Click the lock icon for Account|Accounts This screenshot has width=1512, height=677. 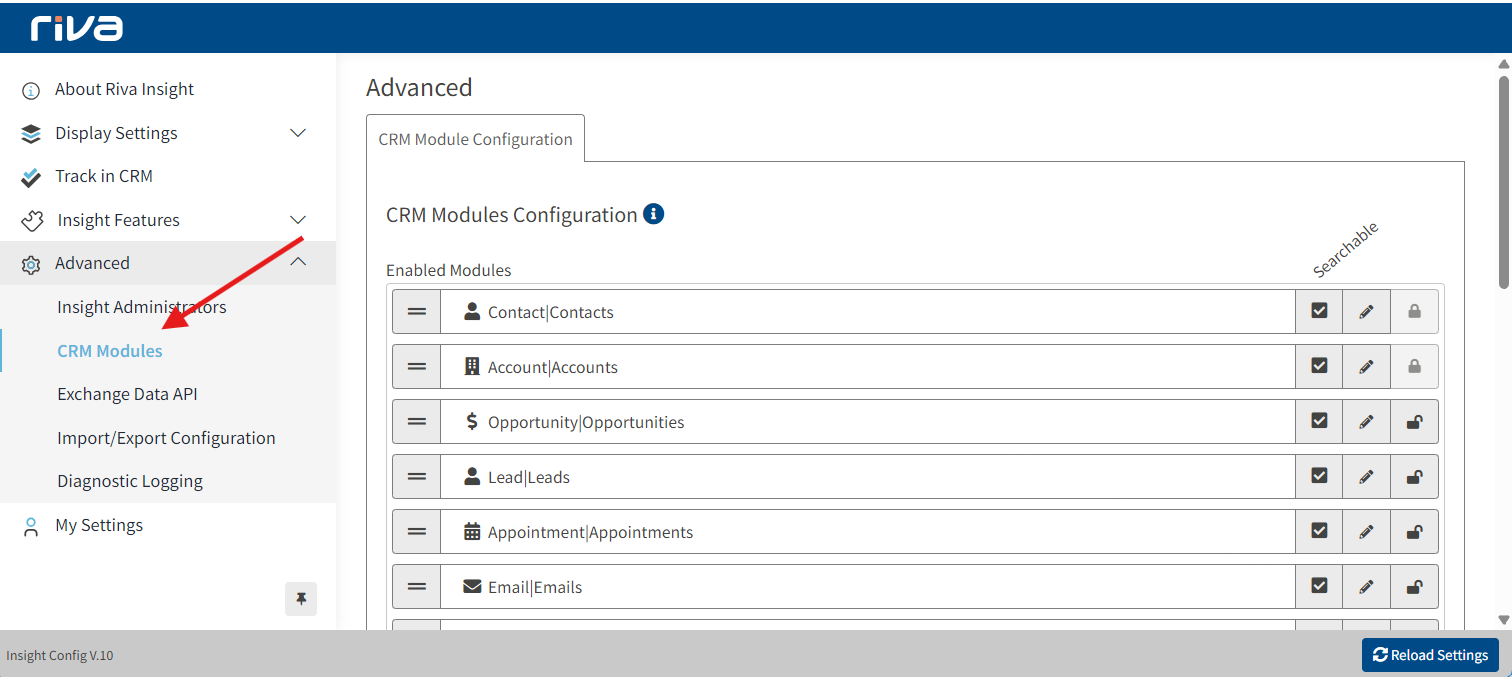(x=1414, y=367)
